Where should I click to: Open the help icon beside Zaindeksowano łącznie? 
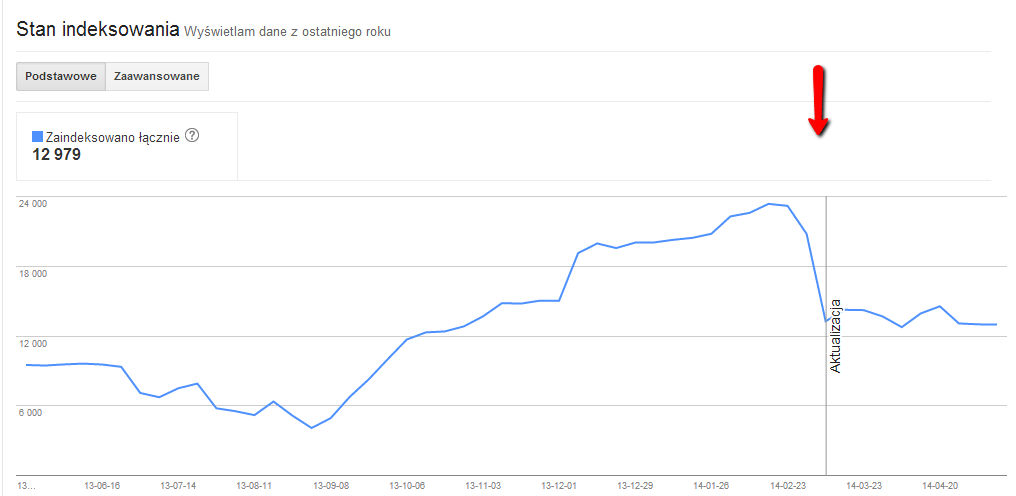[x=193, y=136]
